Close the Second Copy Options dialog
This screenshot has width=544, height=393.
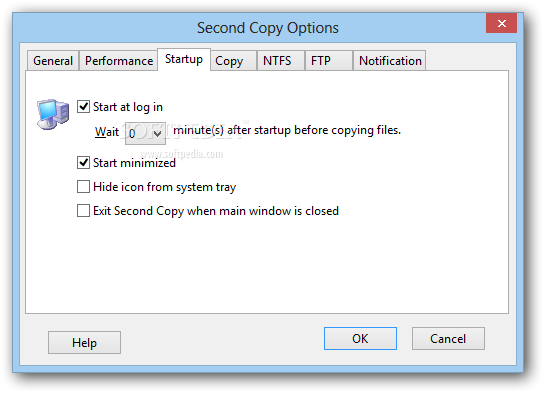click(x=501, y=23)
